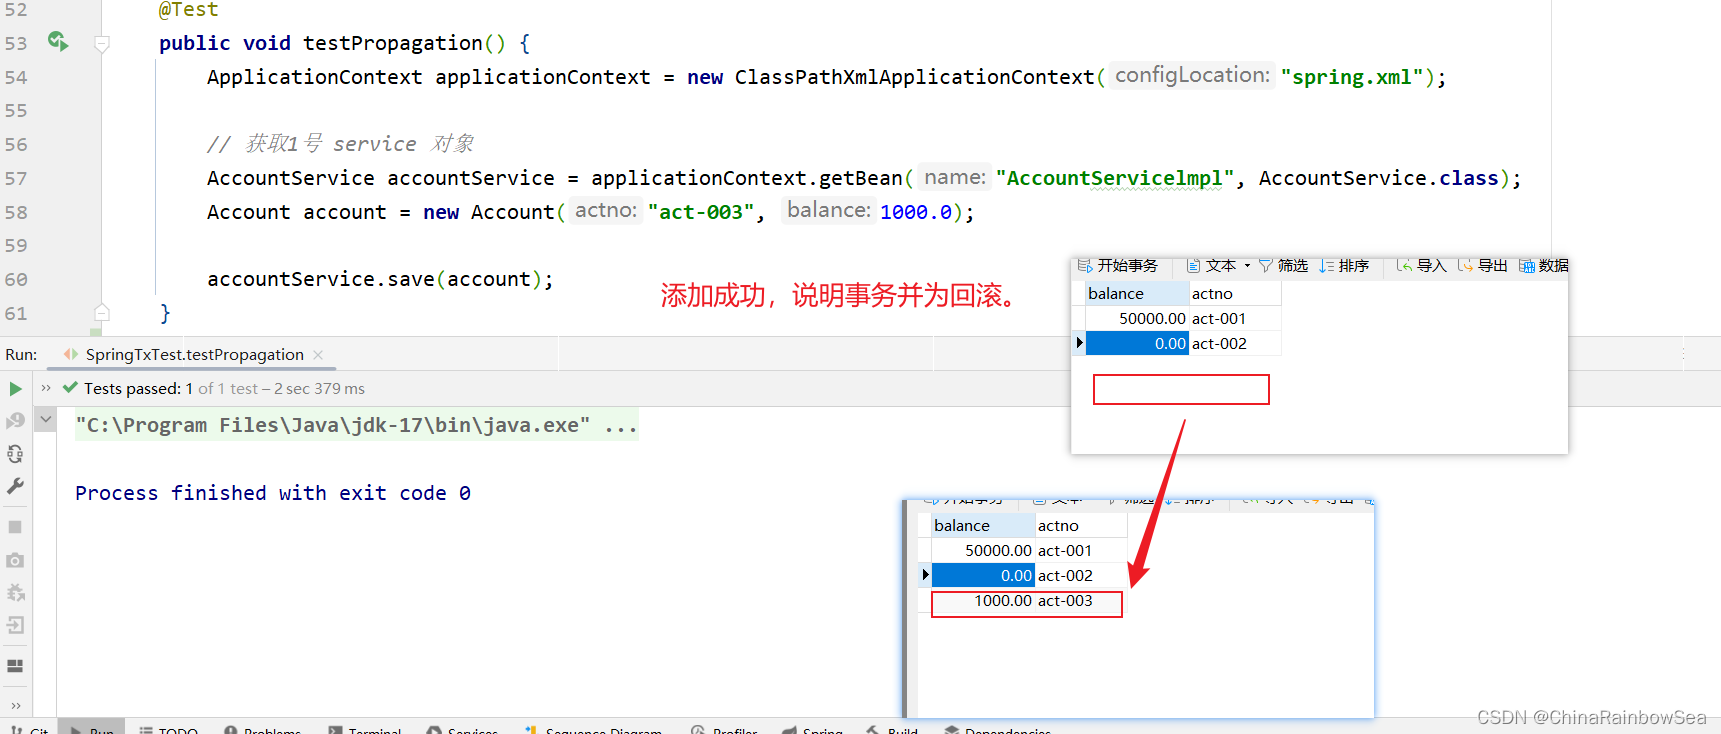Click the row pointer arrow in lower table

click(x=925, y=575)
